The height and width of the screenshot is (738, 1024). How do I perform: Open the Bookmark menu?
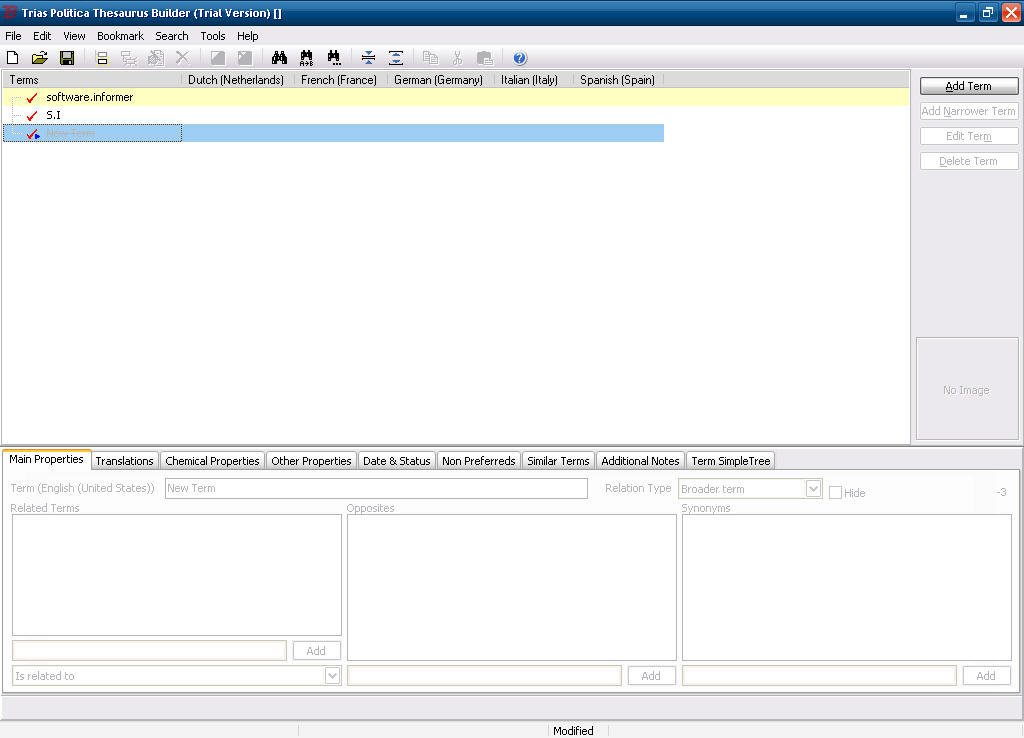(120, 35)
